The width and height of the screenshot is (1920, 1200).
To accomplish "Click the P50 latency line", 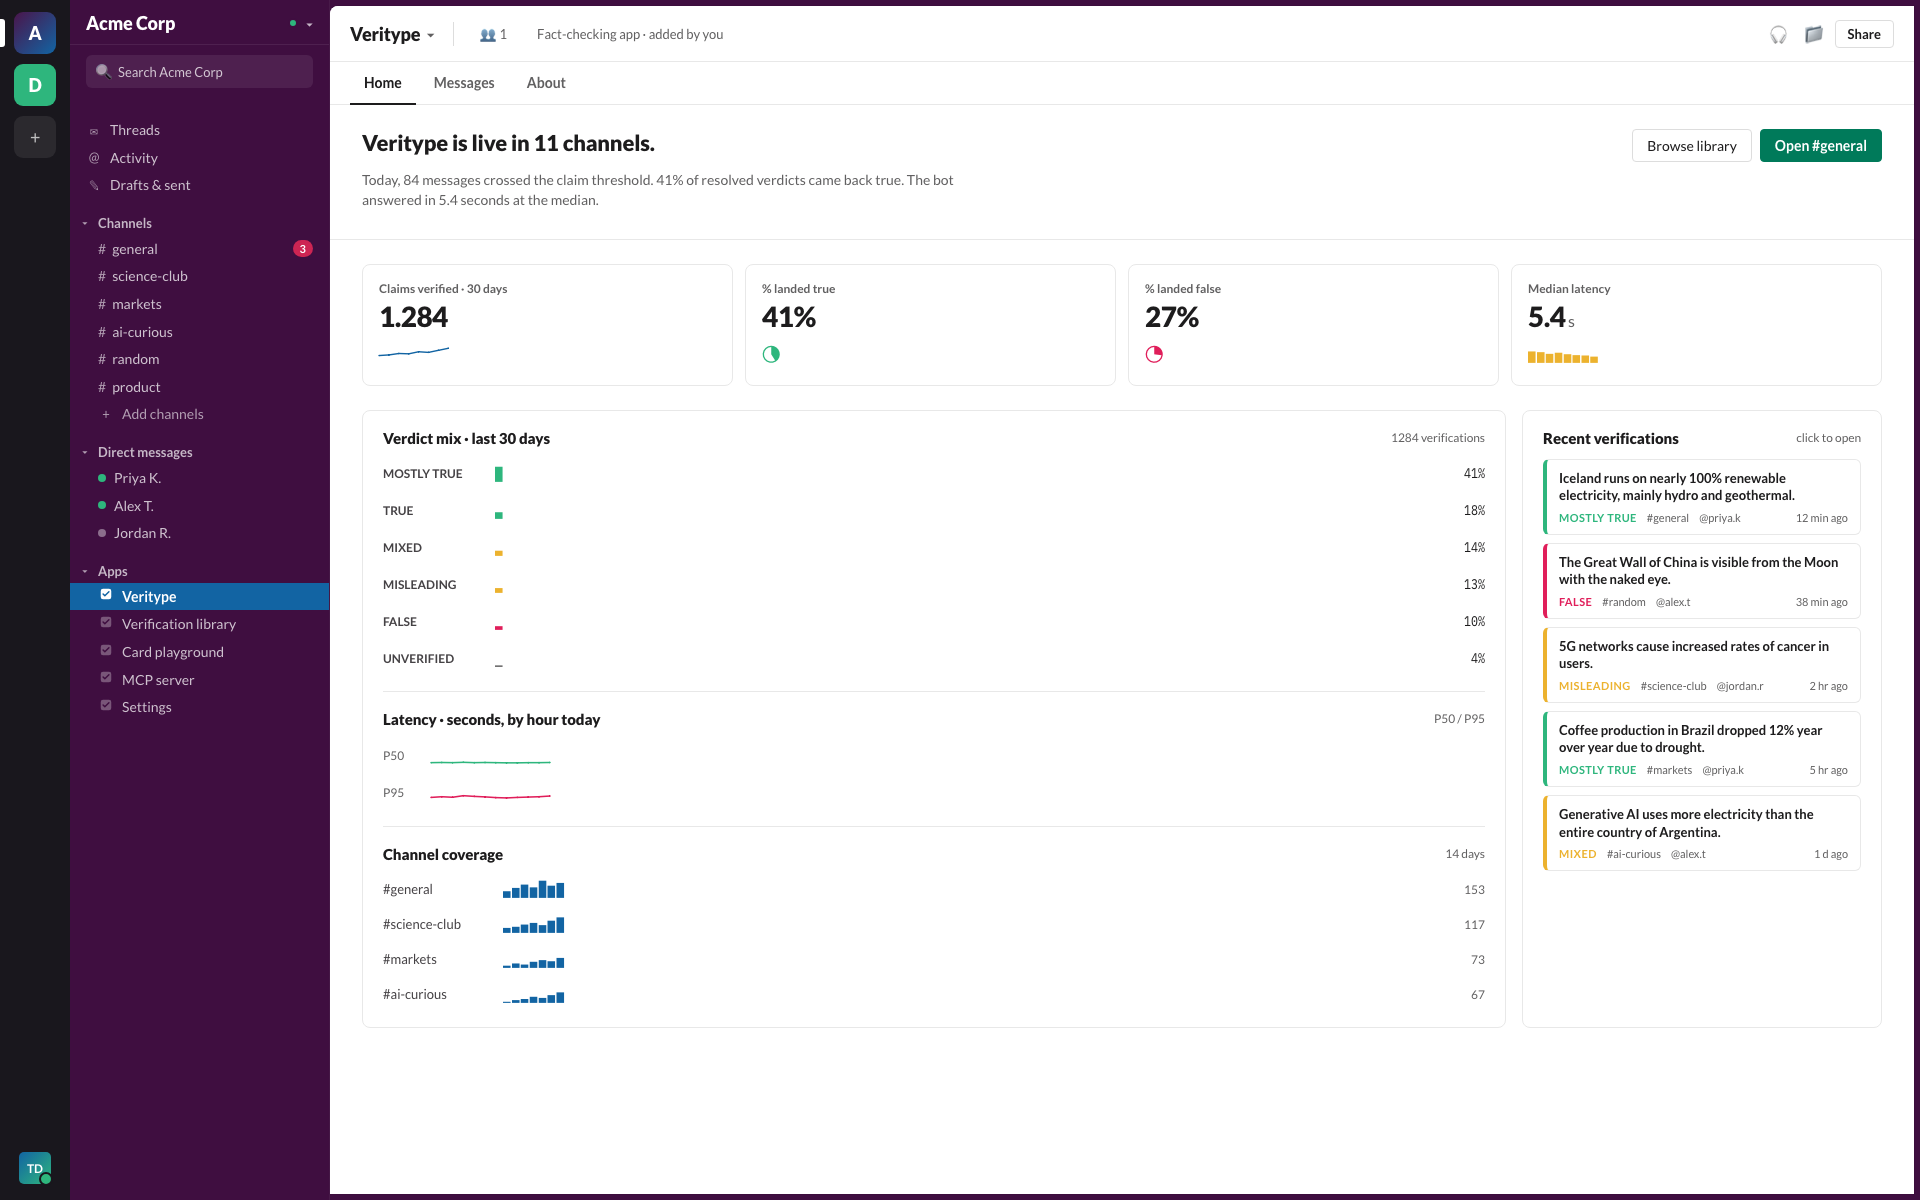I will point(490,762).
